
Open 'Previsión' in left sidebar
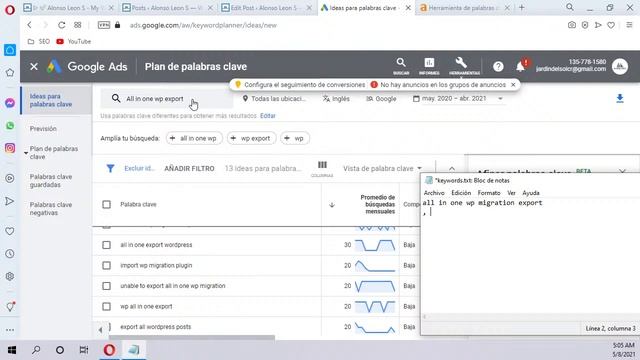pyautogui.click(x=43, y=129)
